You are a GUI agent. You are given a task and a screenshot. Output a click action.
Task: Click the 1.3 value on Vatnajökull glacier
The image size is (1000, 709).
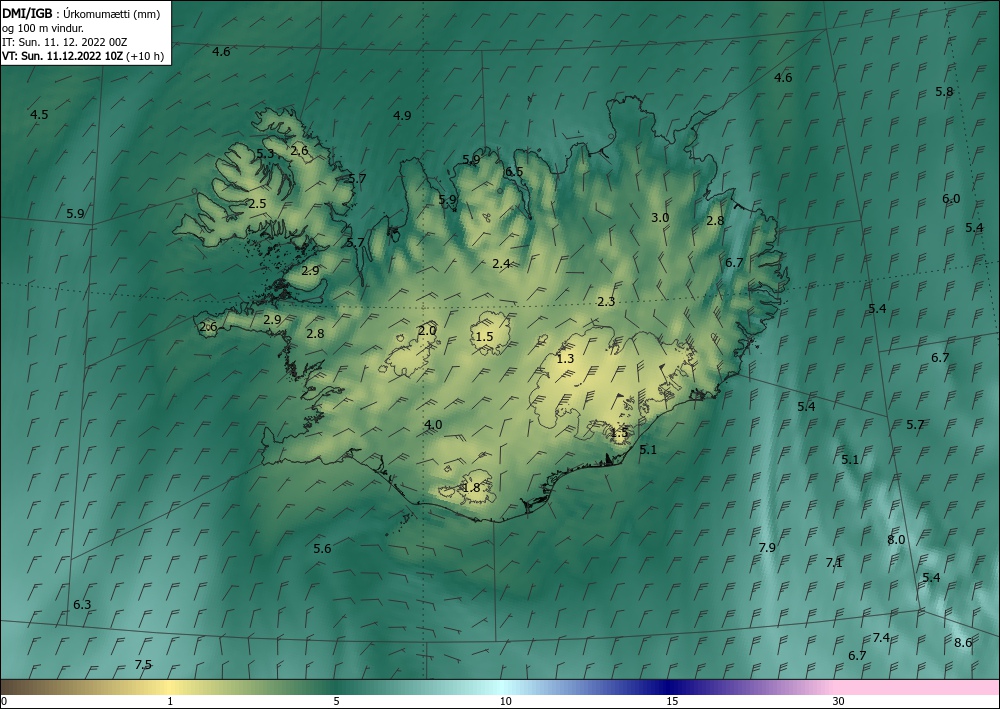(x=565, y=359)
